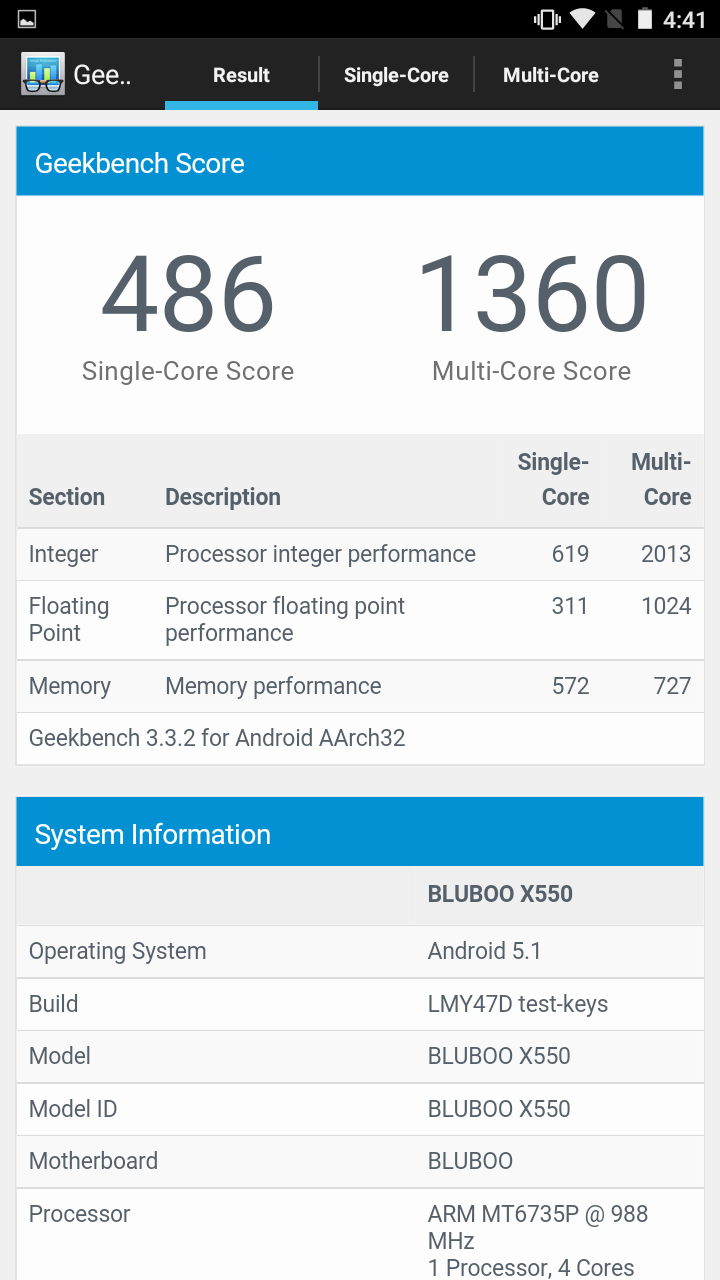Tap the 486 Single-Core Score number
Screen dimensions: 720x1280
pyautogui.click(x=188, y=295)
